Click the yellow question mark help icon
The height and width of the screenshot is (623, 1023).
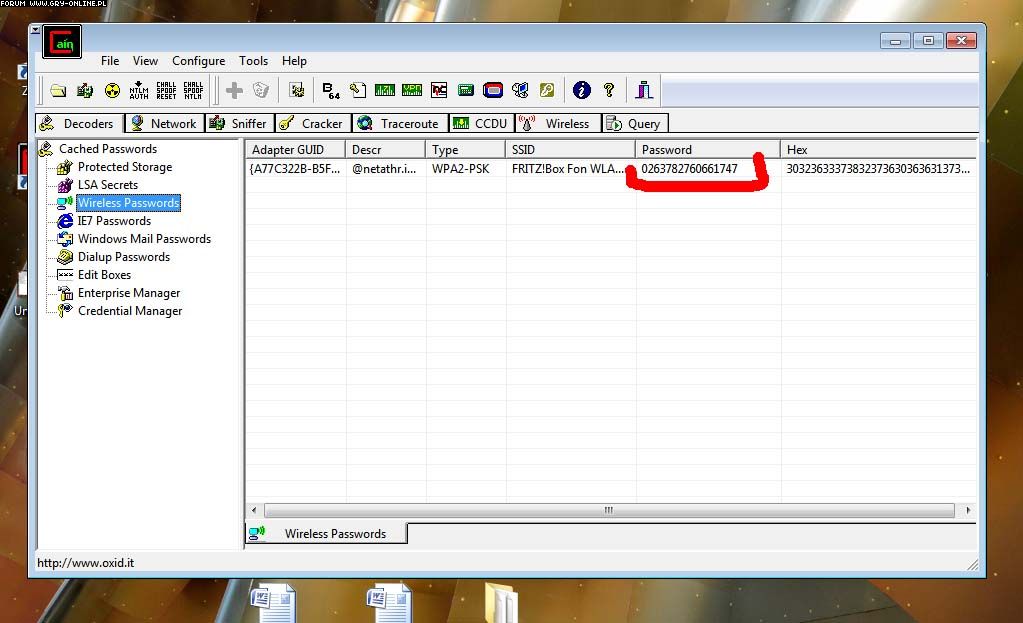click(x=608, y=91)
